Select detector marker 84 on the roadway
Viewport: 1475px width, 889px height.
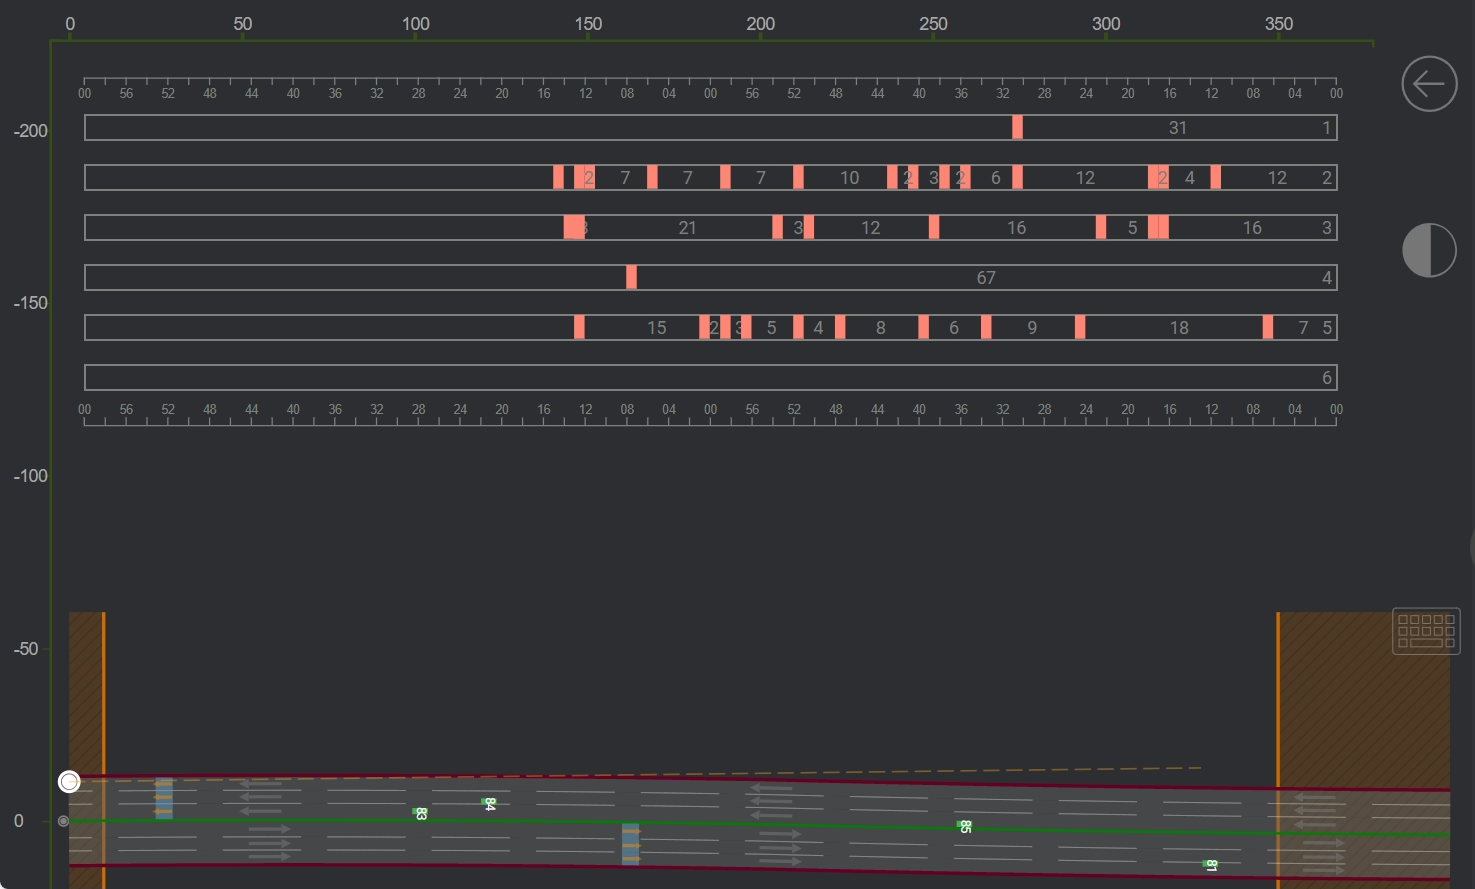pos(489,803)
